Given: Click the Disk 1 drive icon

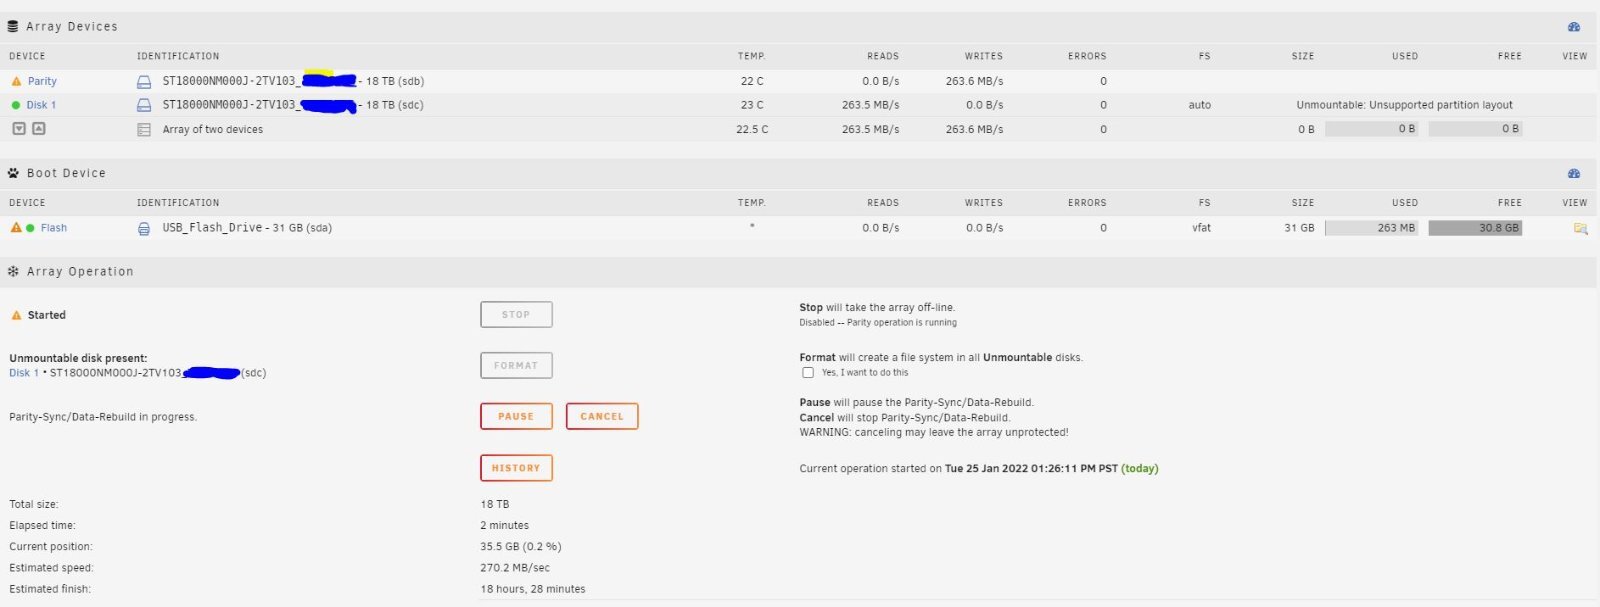Looking at the screenshot, I should [144, 105].
